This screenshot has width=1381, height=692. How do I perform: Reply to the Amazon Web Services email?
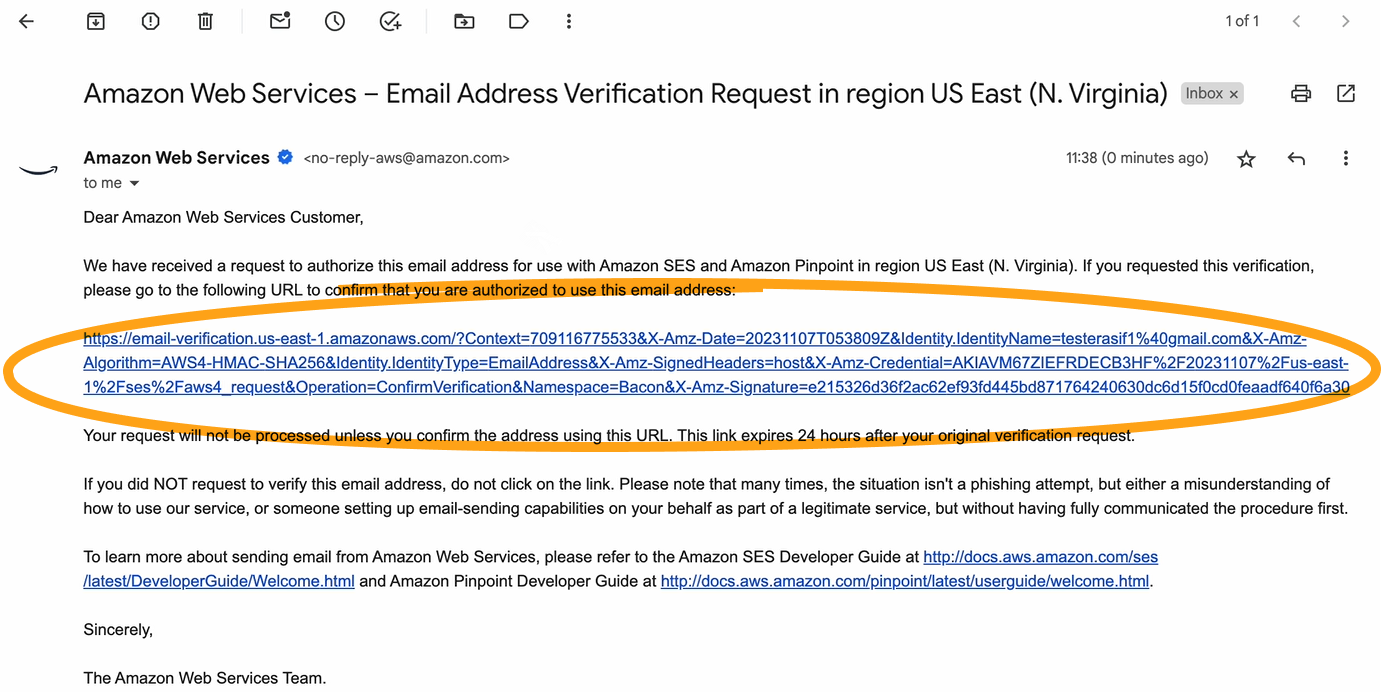tap(1296, 159)
